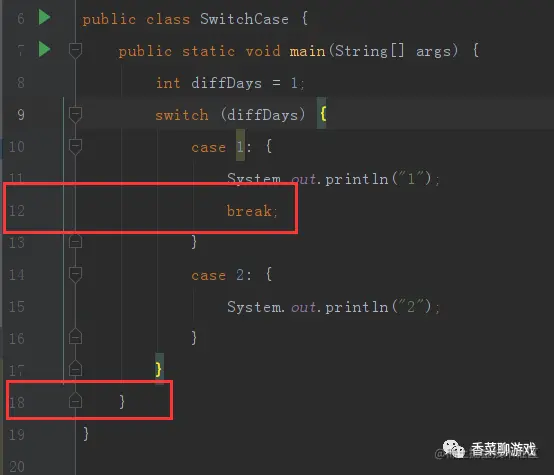Place cursor on the break statement
554x475 pixels.
(252, 211)
